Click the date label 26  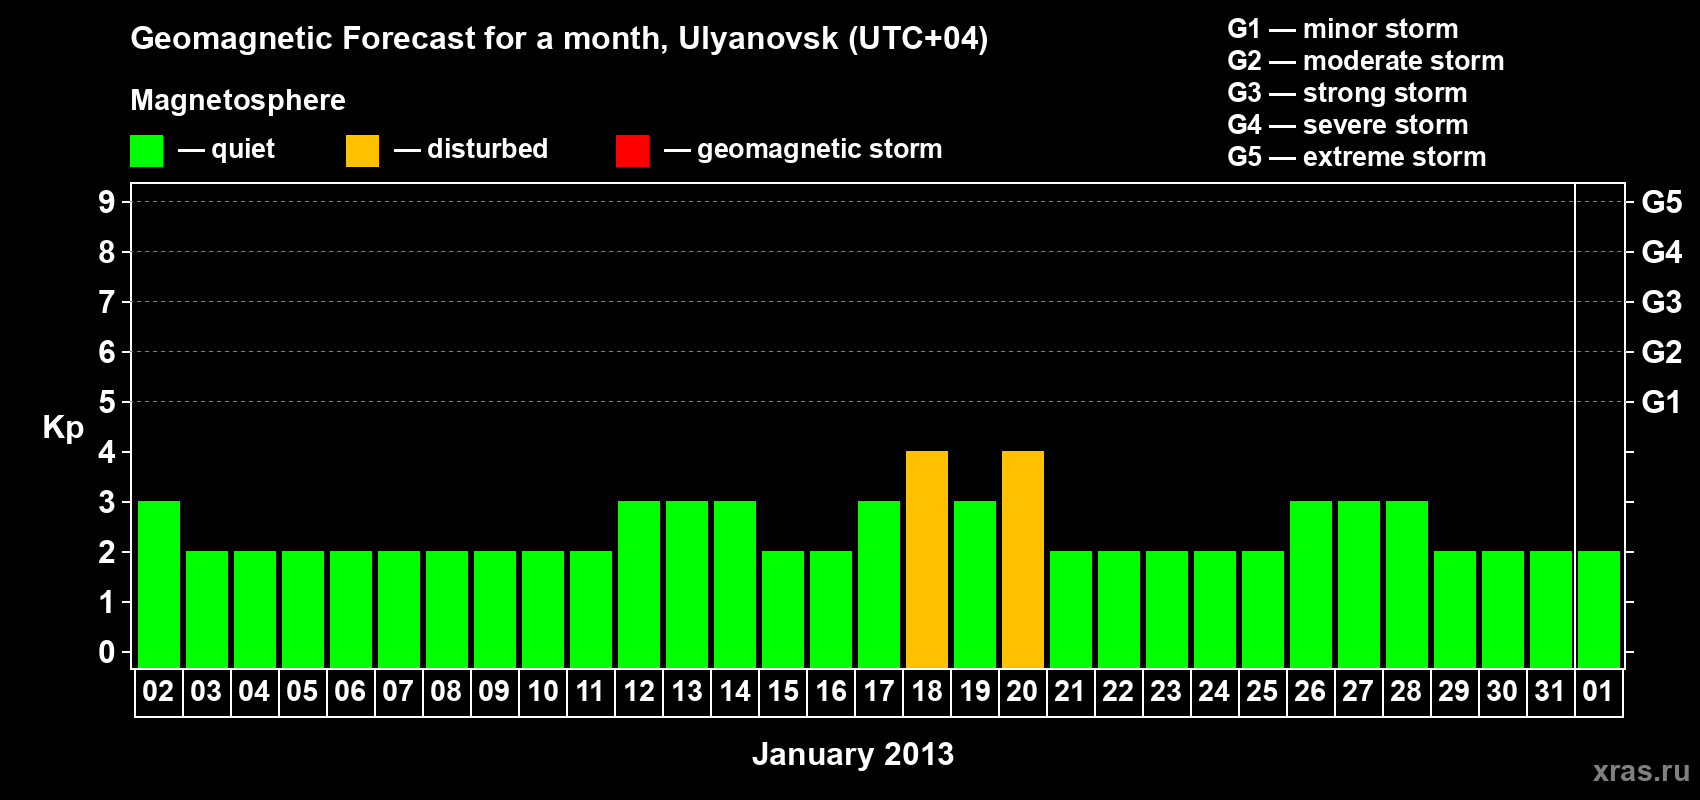pos(1310,692)
